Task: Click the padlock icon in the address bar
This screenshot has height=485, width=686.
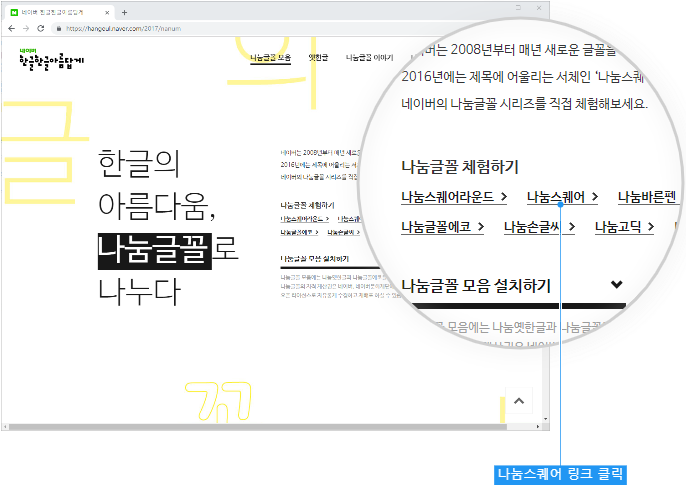Action: 59,28
